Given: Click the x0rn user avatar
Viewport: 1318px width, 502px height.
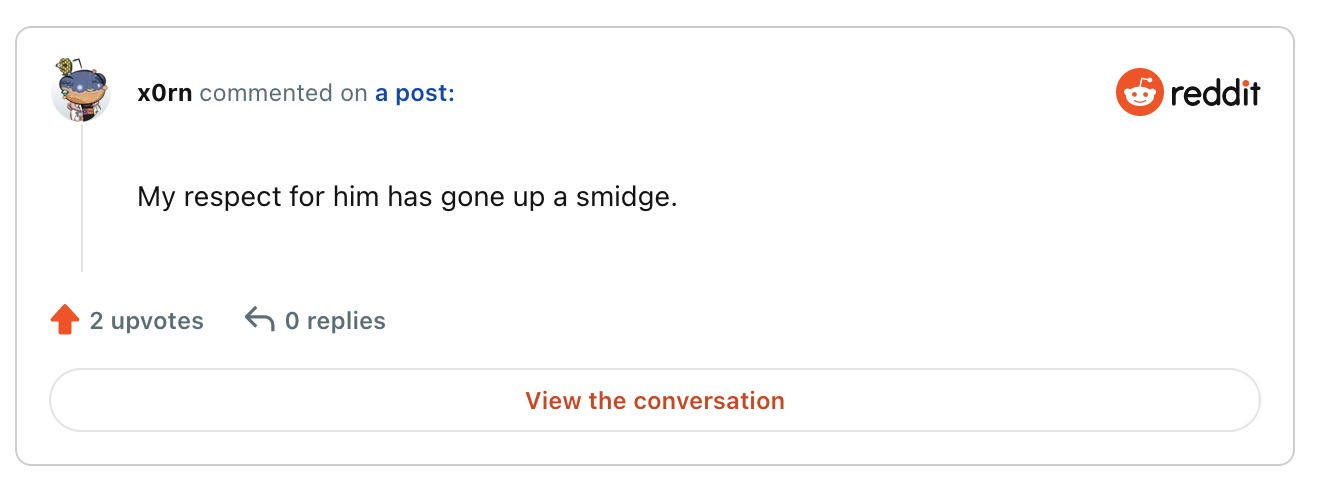Looking at the screenshot, I should (80, 91).
